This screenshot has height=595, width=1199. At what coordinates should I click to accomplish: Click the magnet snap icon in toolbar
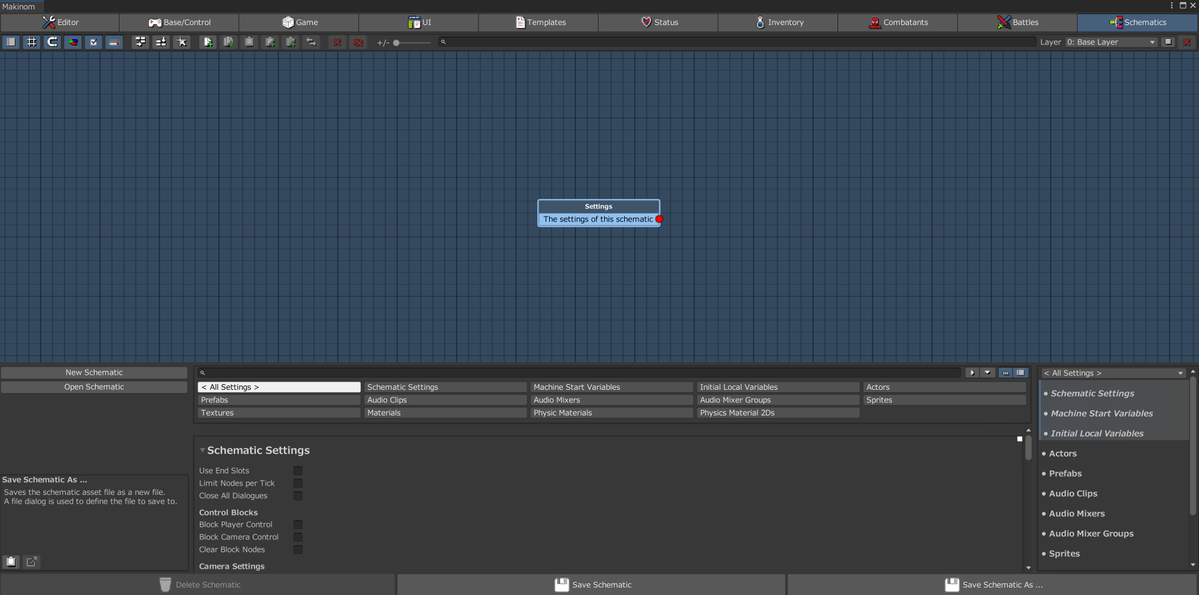[x=52, y=42]
